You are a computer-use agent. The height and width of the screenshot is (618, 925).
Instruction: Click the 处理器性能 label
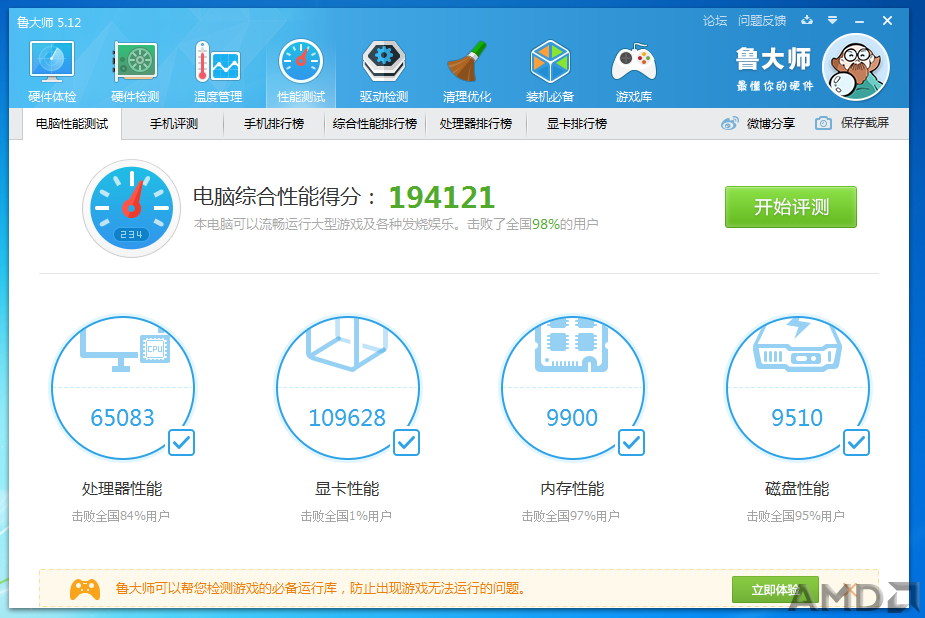(x=122, y=489)
